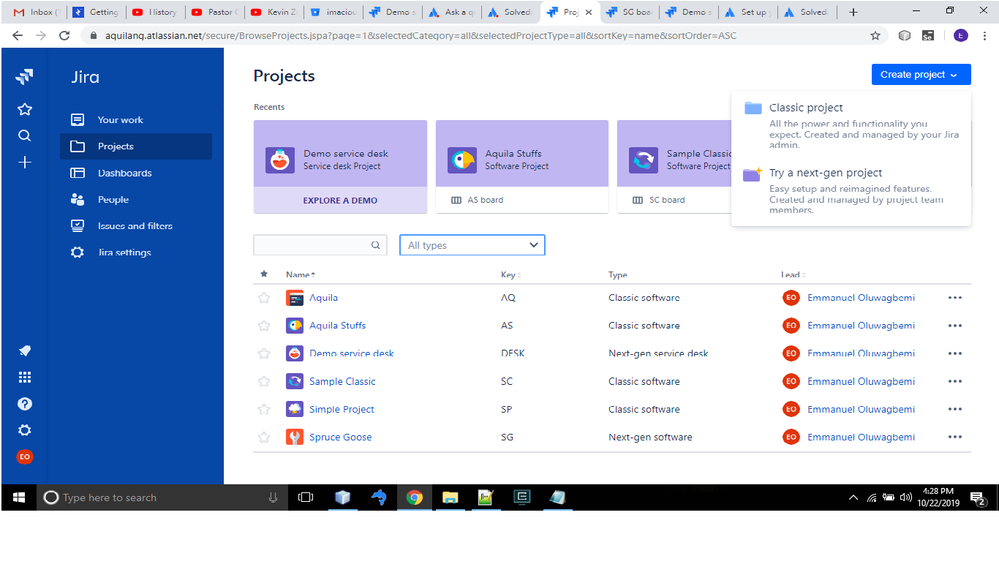999x562 pixels.
Task: Click the next-gen project folder icon
Action: (x=752, y=174)
